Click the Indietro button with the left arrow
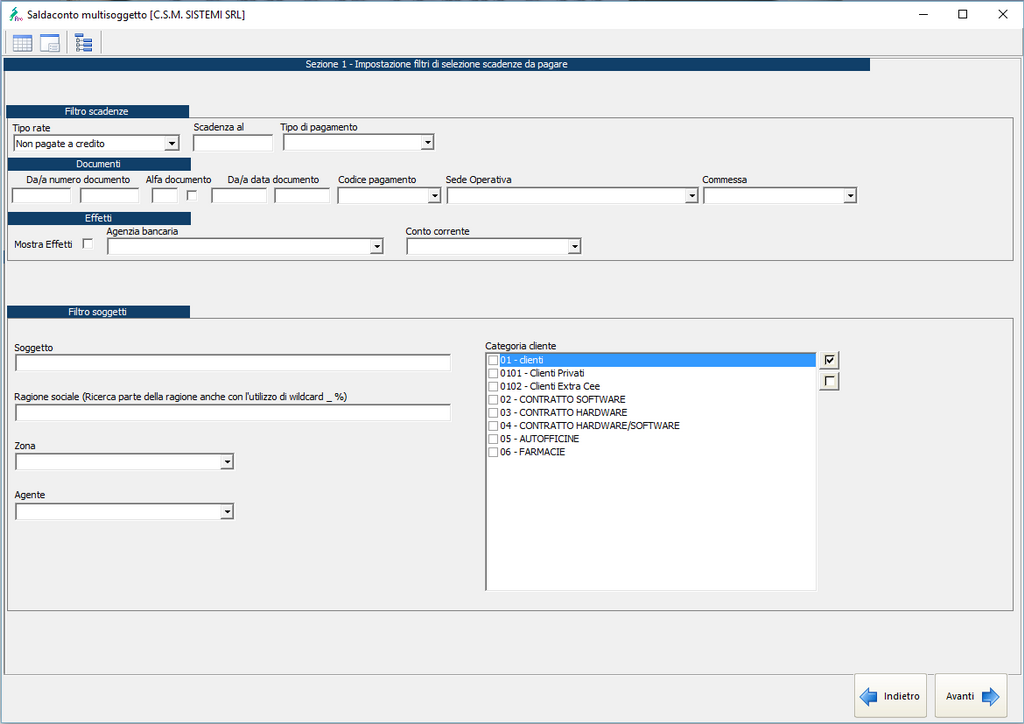 (890, 696)
